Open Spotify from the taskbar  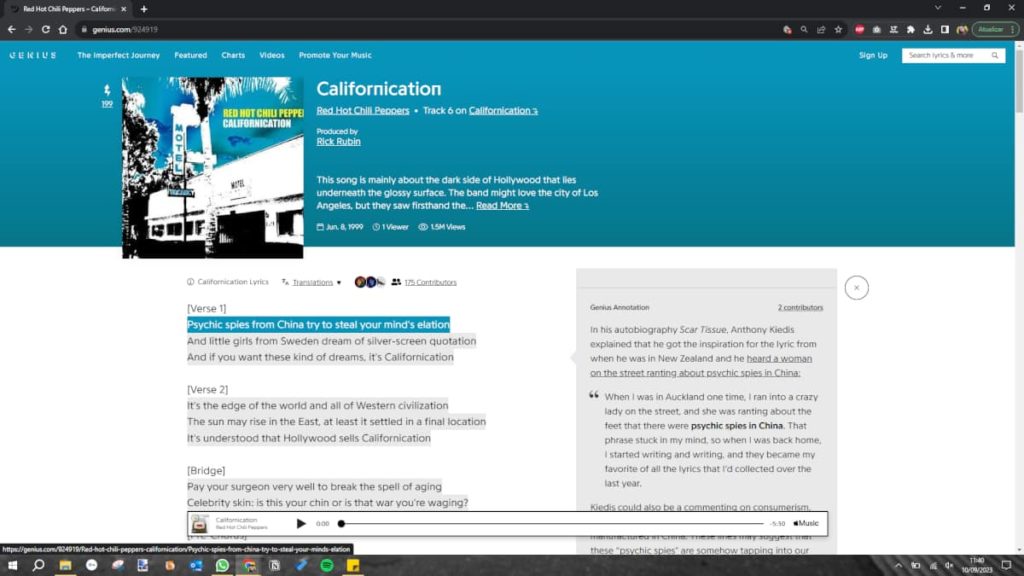coord(327,565)
